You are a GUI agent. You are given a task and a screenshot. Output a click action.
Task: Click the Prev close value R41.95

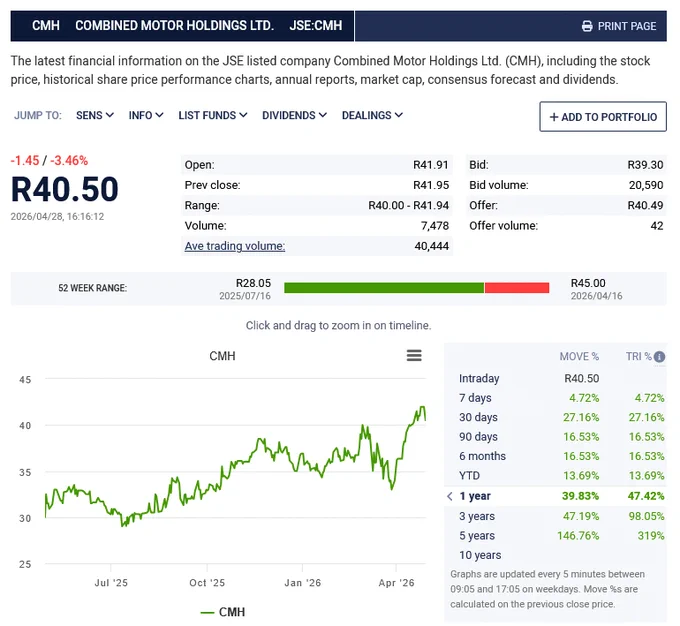[431, 185]
